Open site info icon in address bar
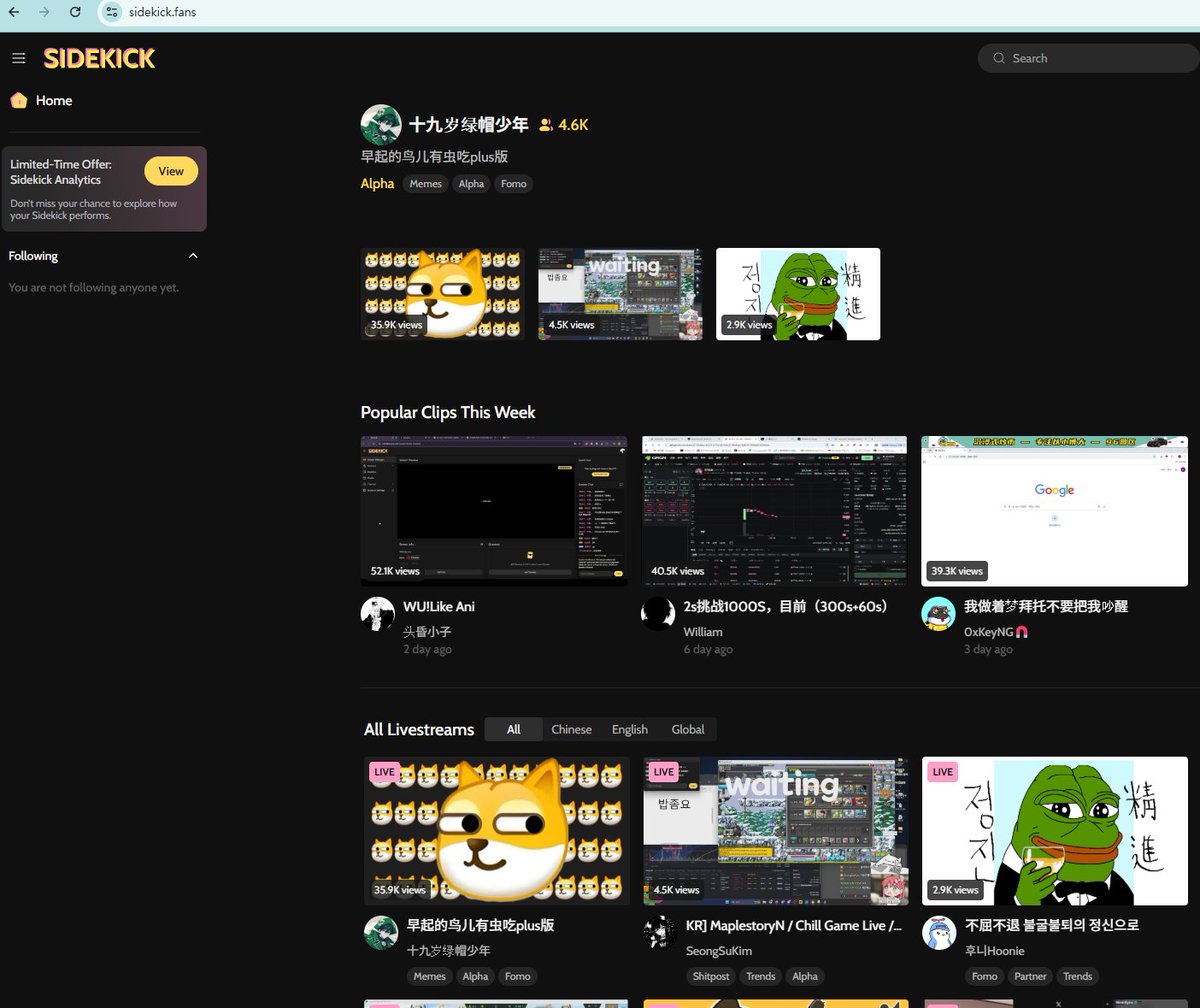This screenshot has width=1200, height=1008. tap(111, 12)
